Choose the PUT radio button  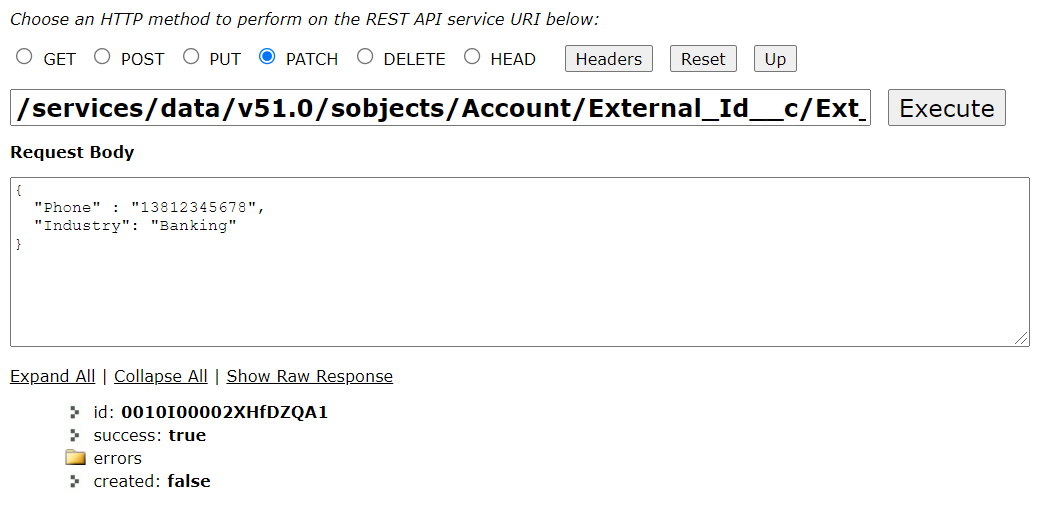coord(191,57)
